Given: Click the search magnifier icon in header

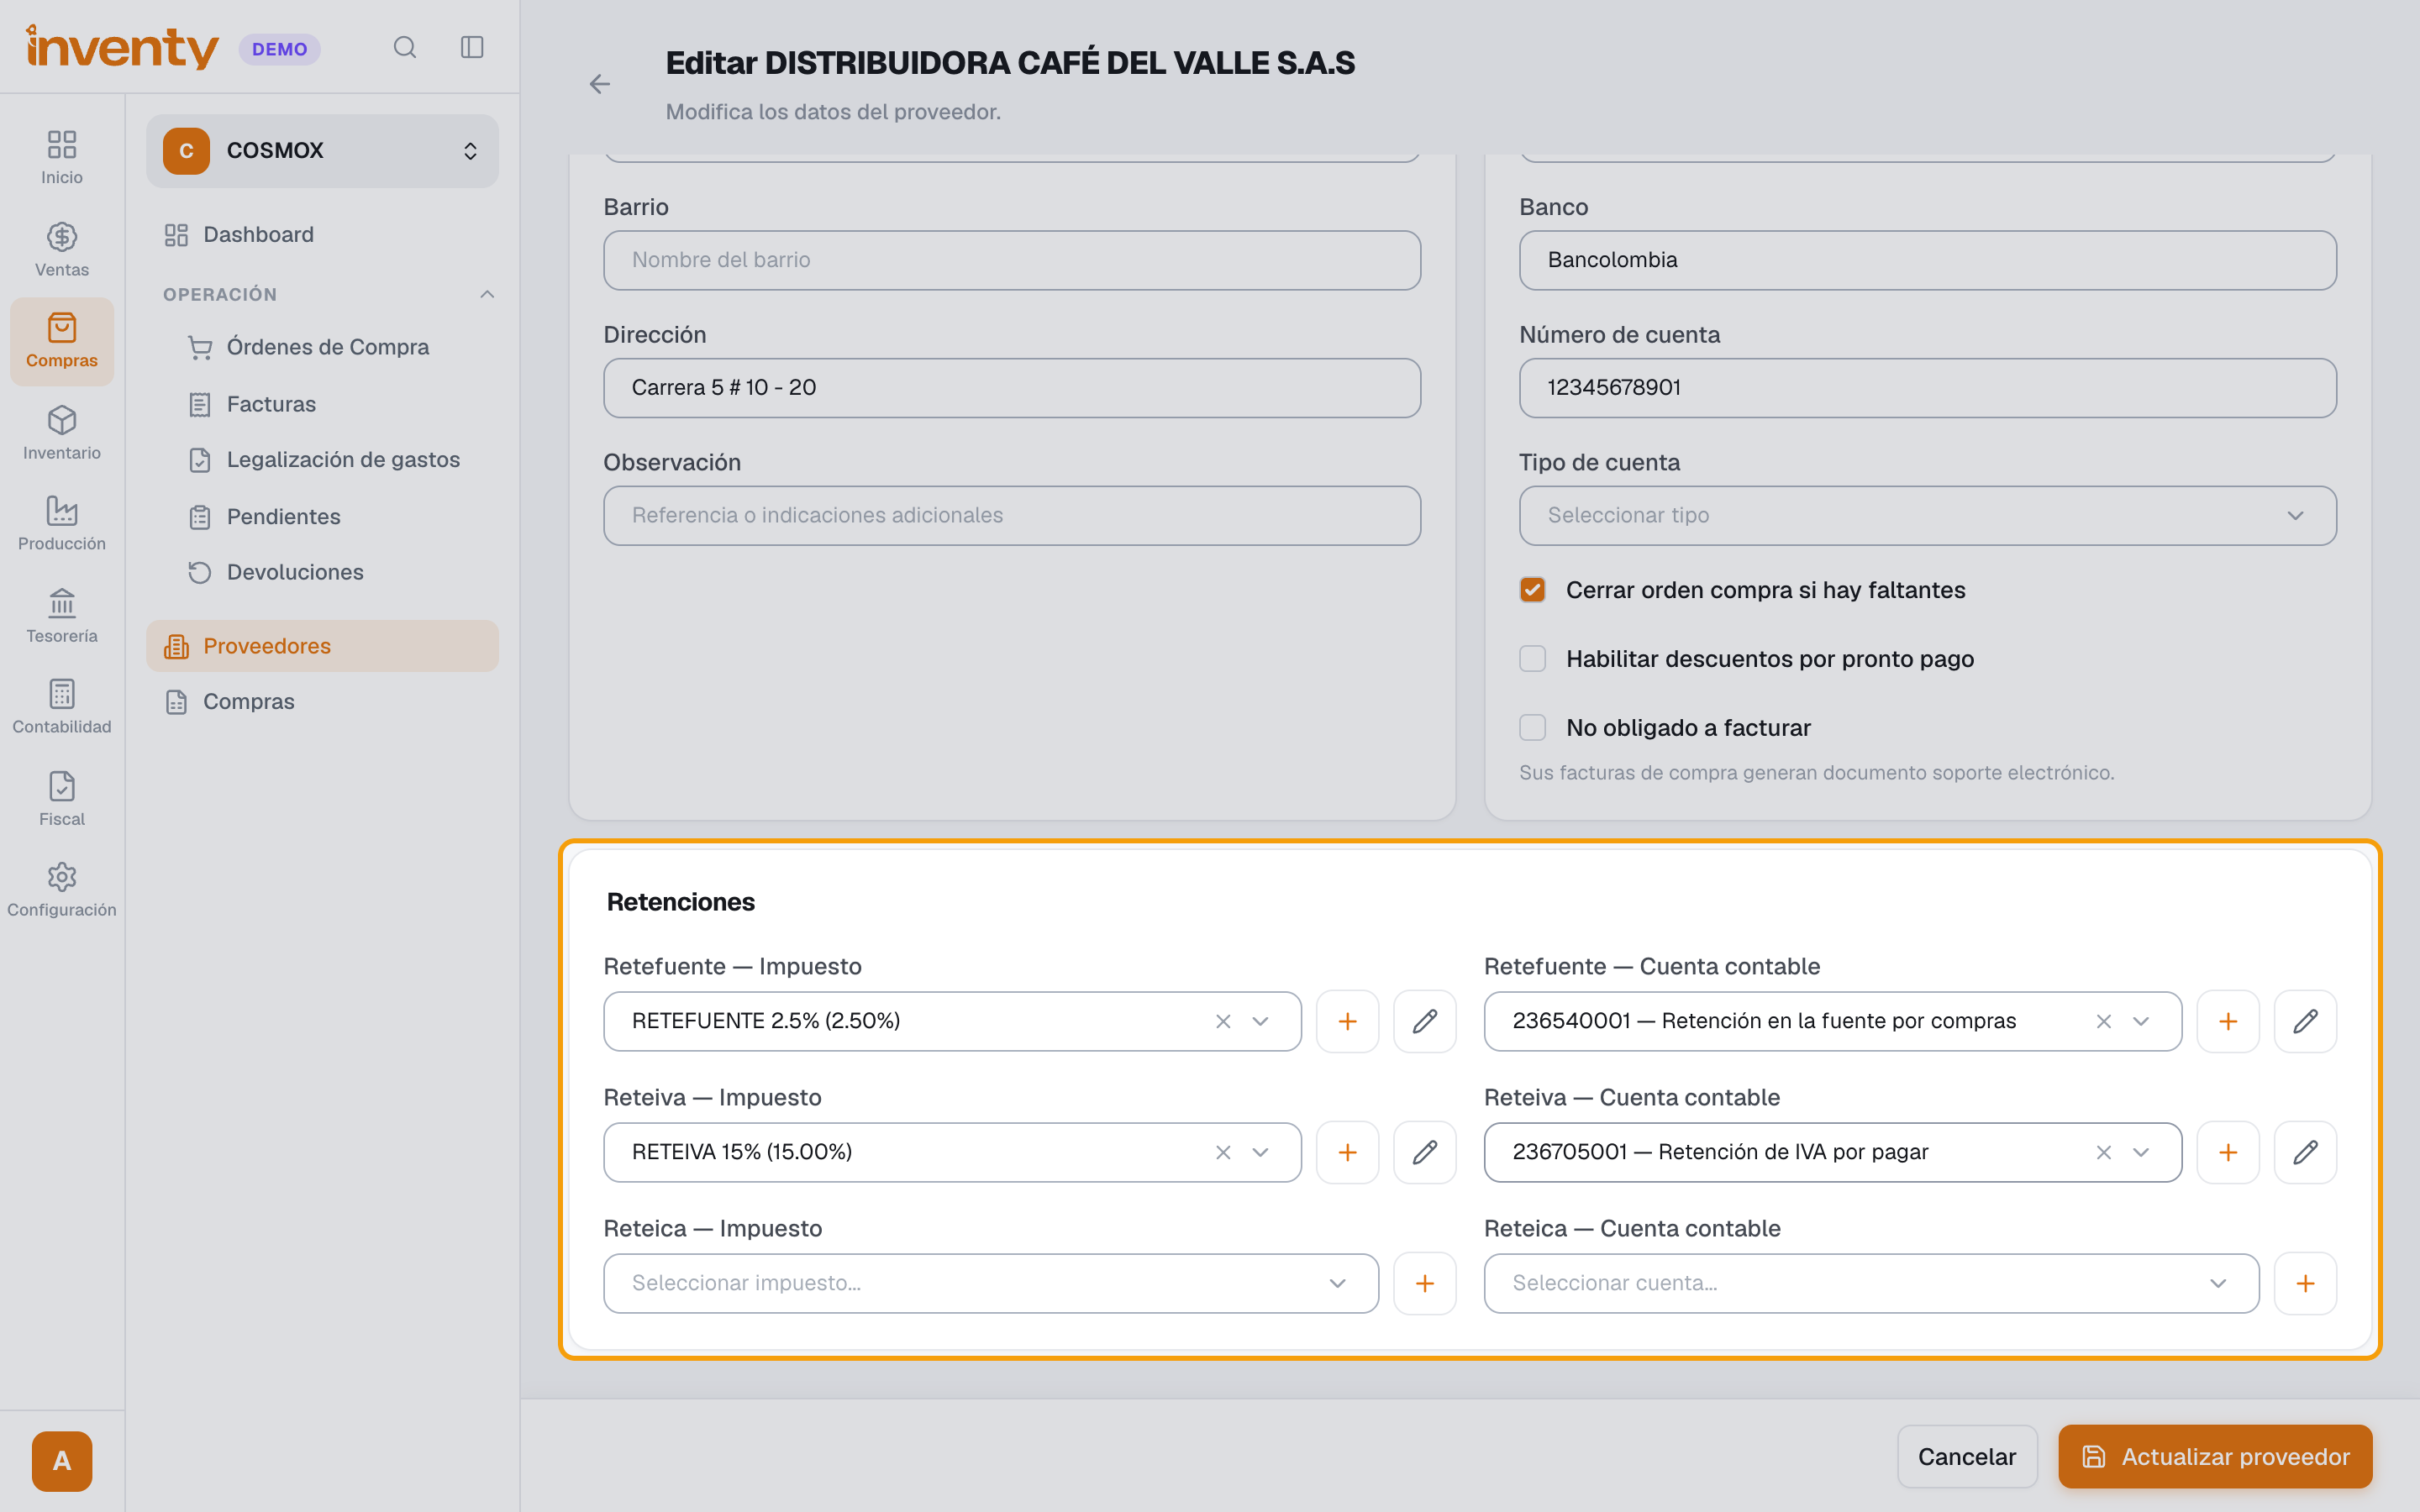Looking at the screenshot, I should pyautogui.click(x=404, y=47).
